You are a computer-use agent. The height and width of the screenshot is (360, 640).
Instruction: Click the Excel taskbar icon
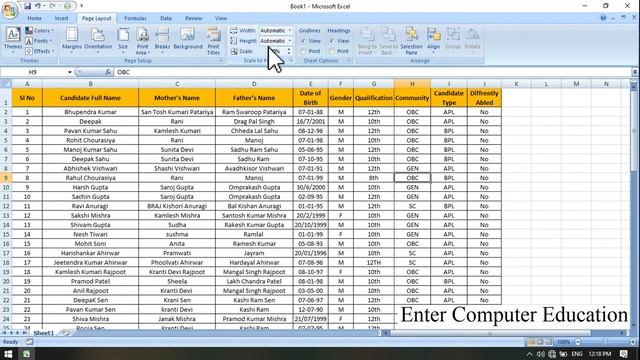click(26, 353)
